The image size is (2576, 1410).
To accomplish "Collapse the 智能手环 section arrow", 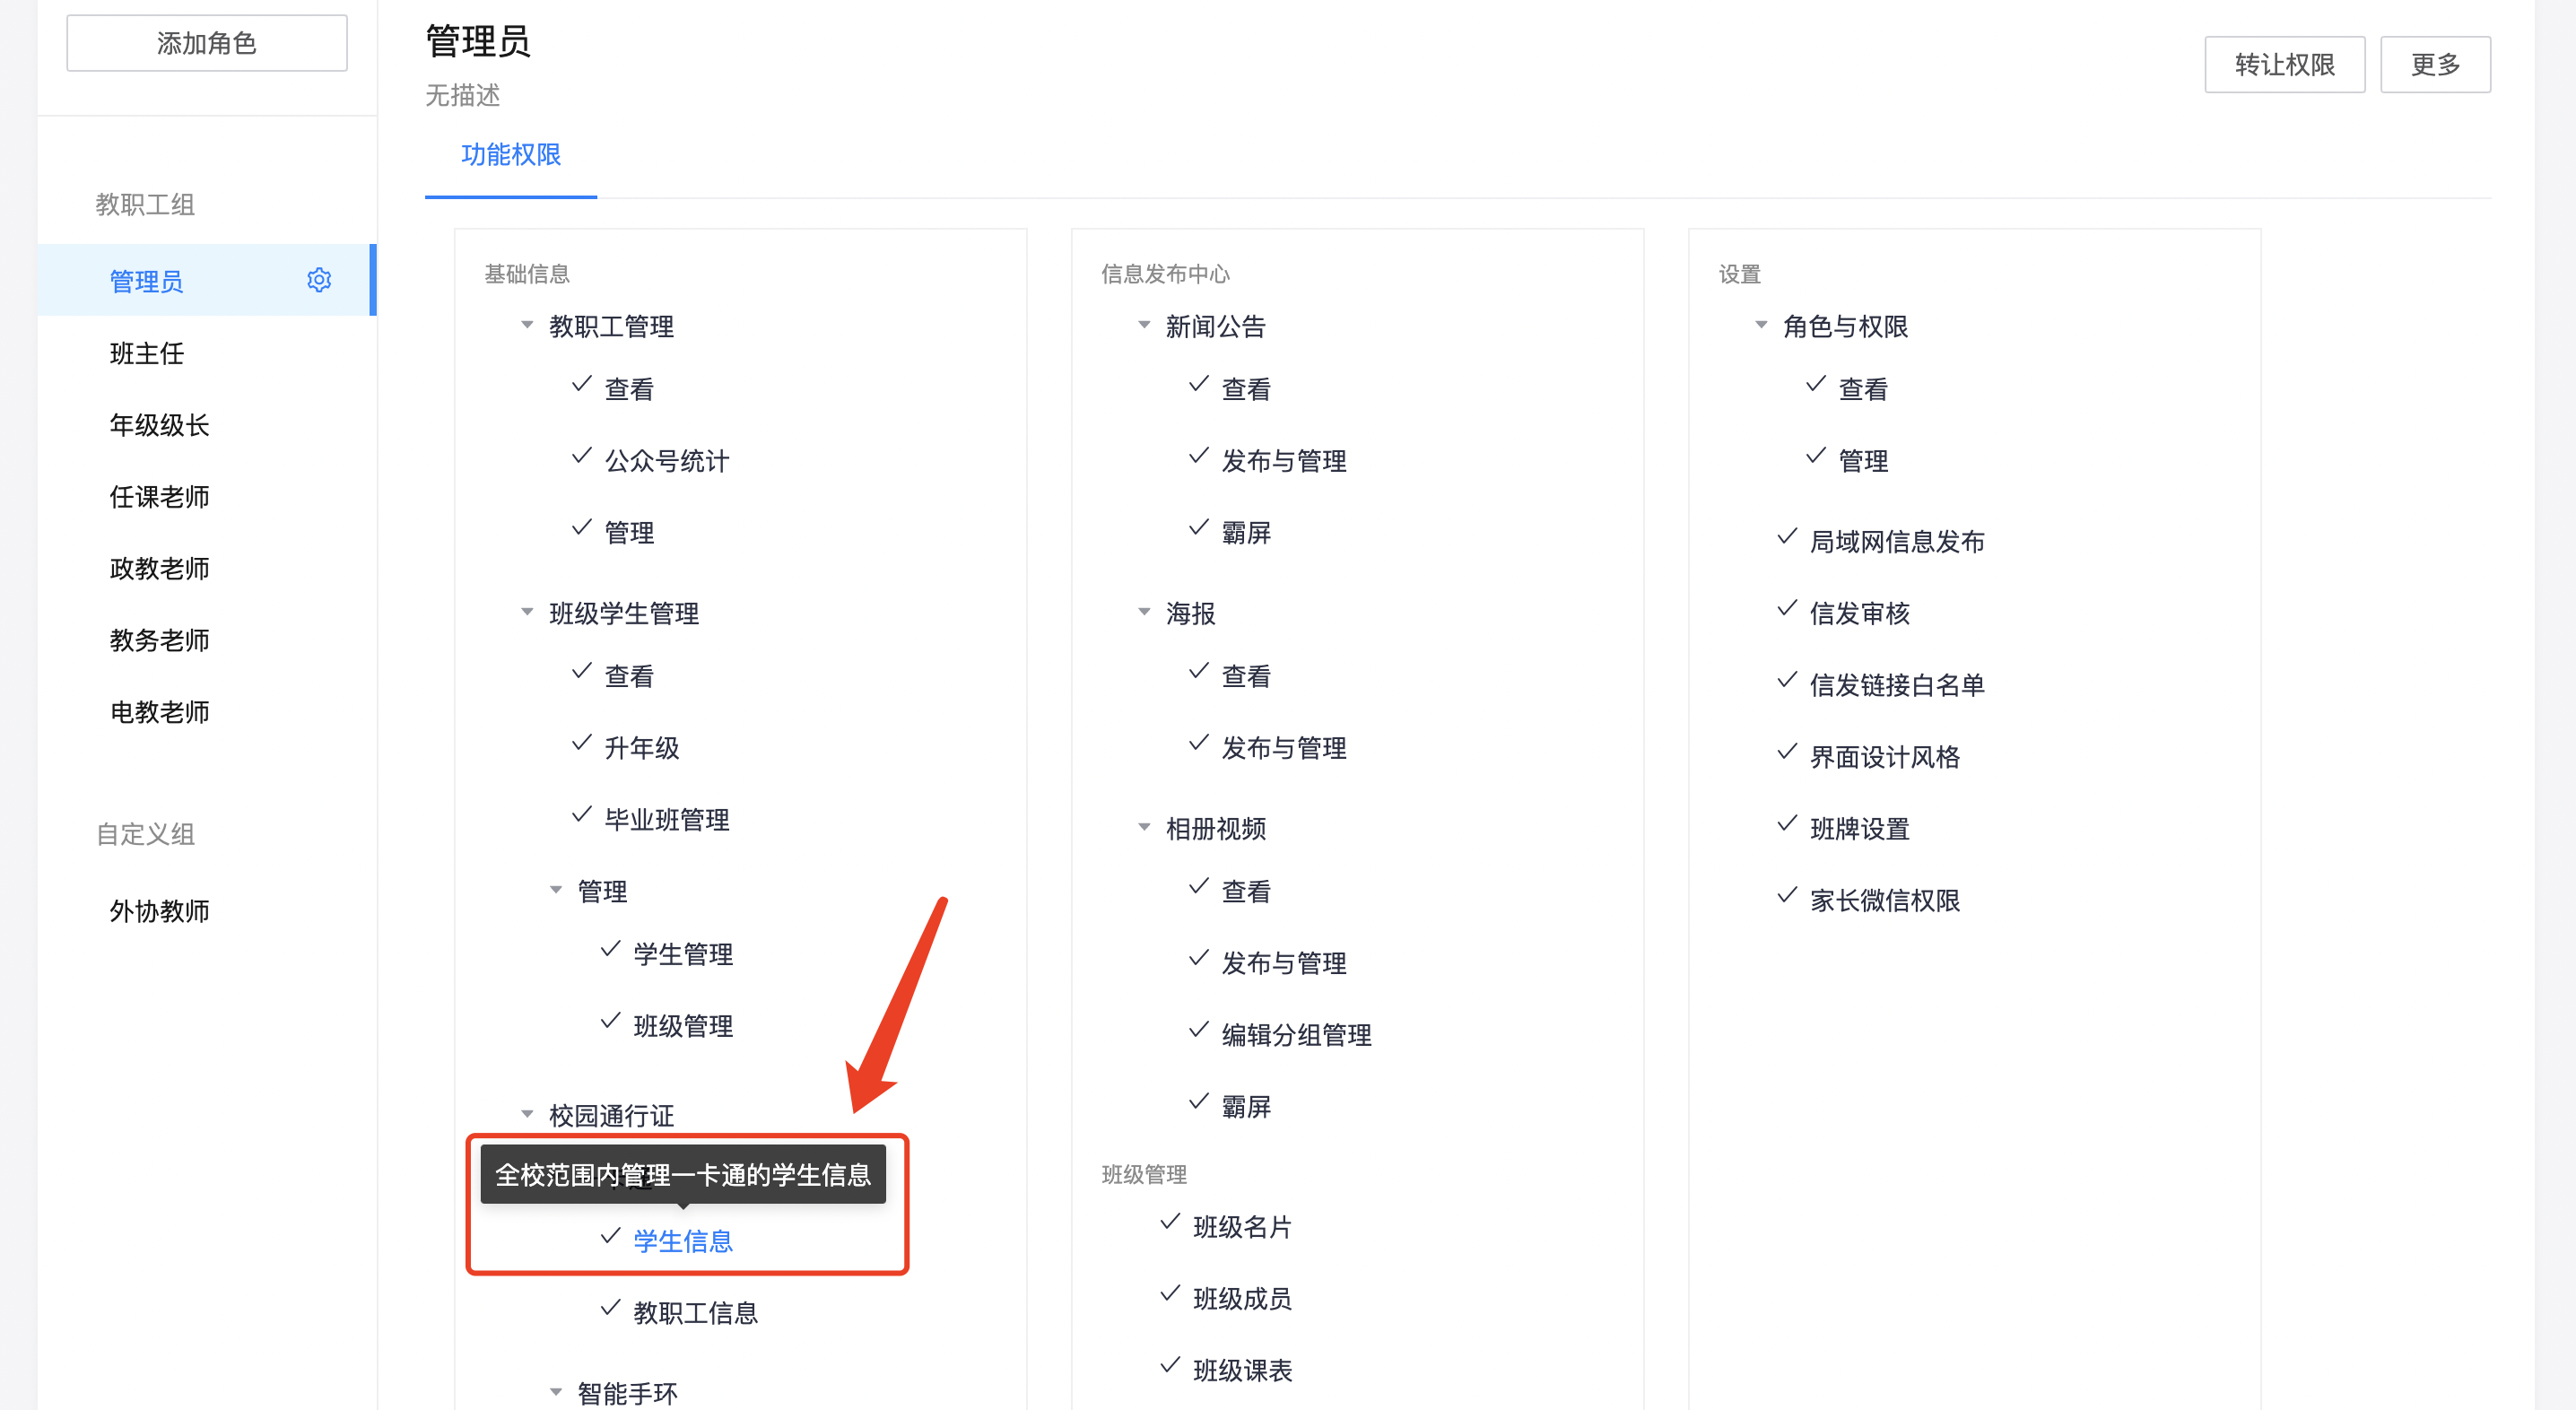I will coord(556,1392).
